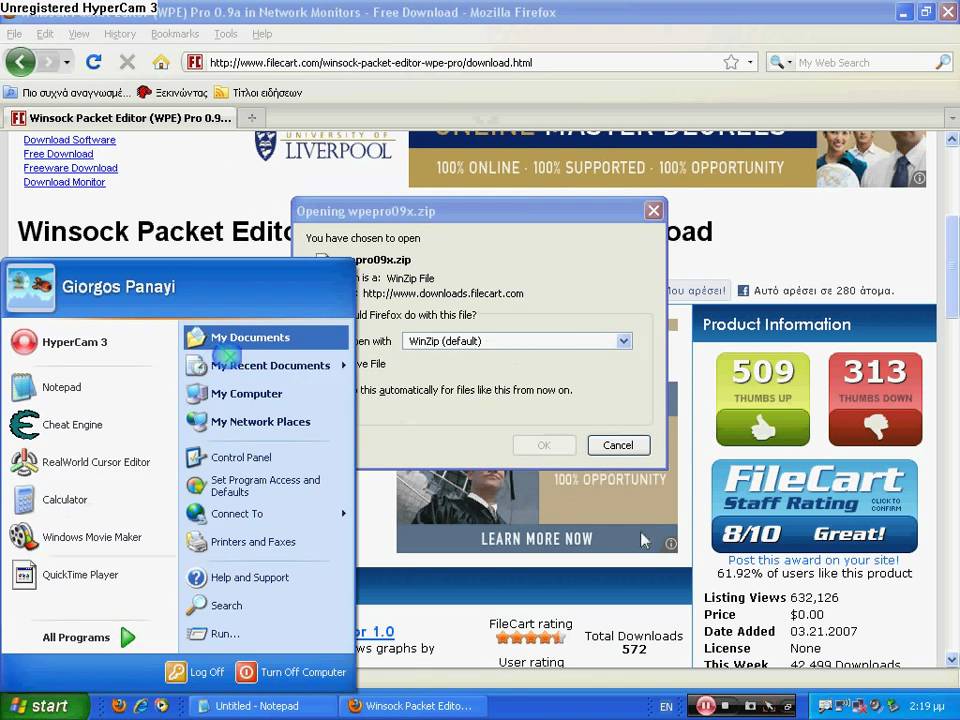
Task: Click the Log Off key icon
Action: (176, 672)
